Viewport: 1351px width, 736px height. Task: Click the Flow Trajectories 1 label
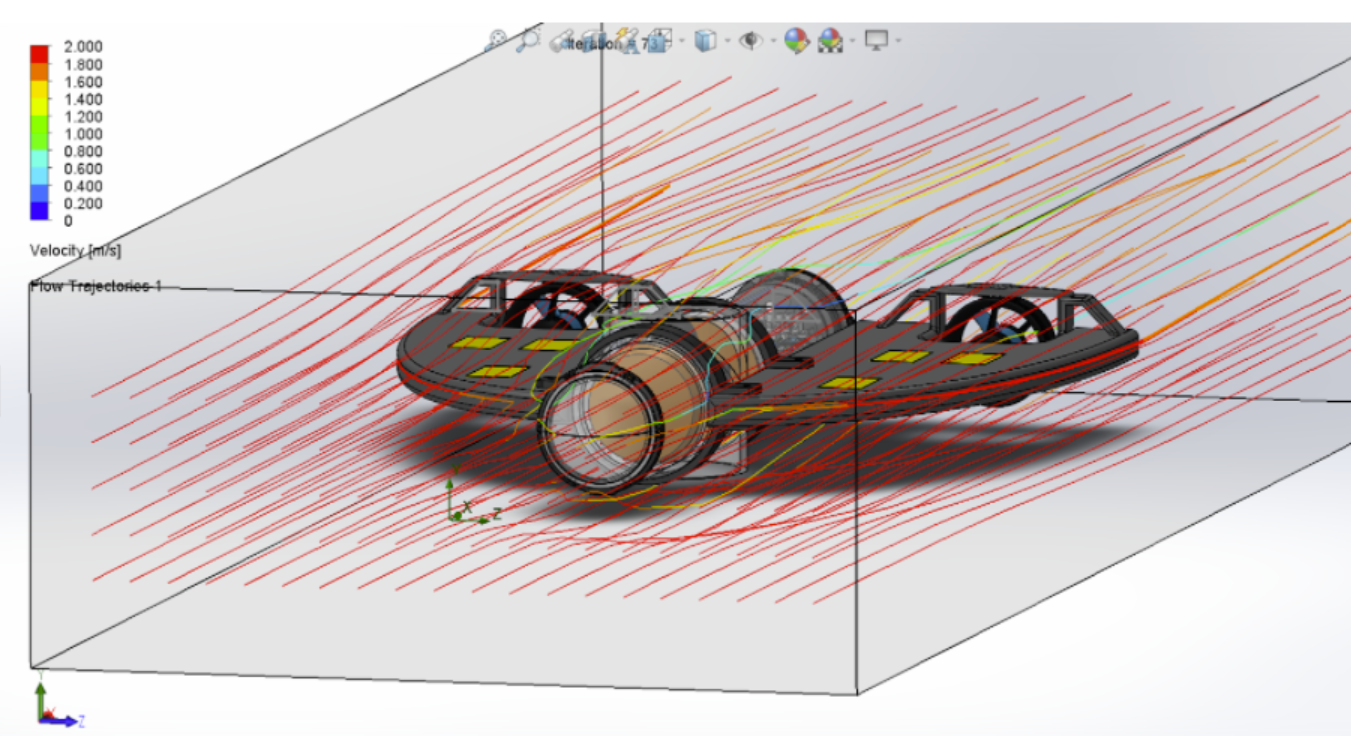click(x=96, y=287)
